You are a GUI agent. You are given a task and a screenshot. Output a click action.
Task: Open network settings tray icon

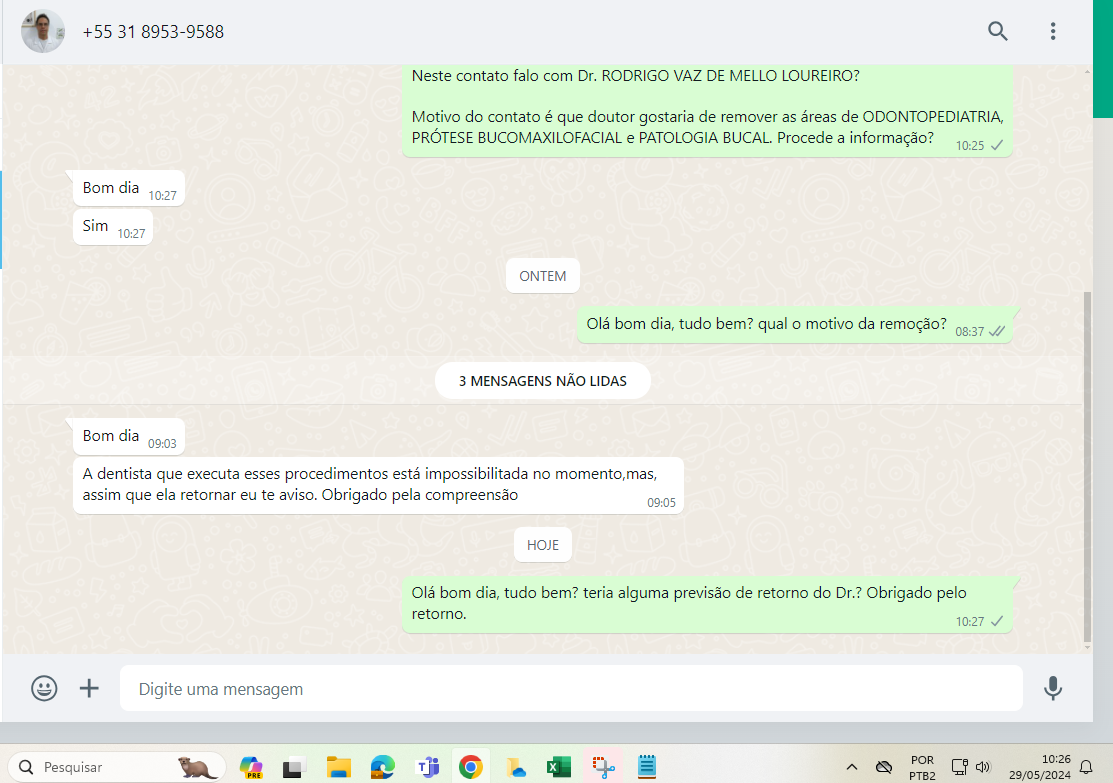coord(960,767)
